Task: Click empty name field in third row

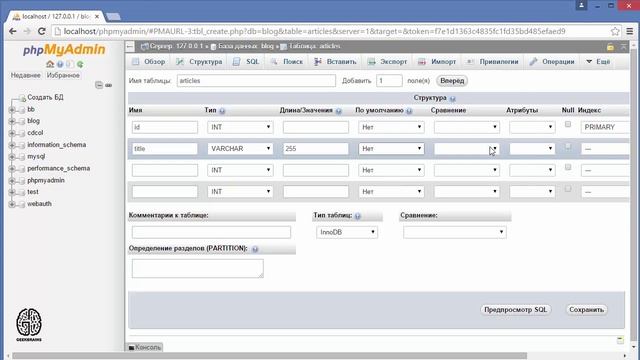Action: (164, 170)
